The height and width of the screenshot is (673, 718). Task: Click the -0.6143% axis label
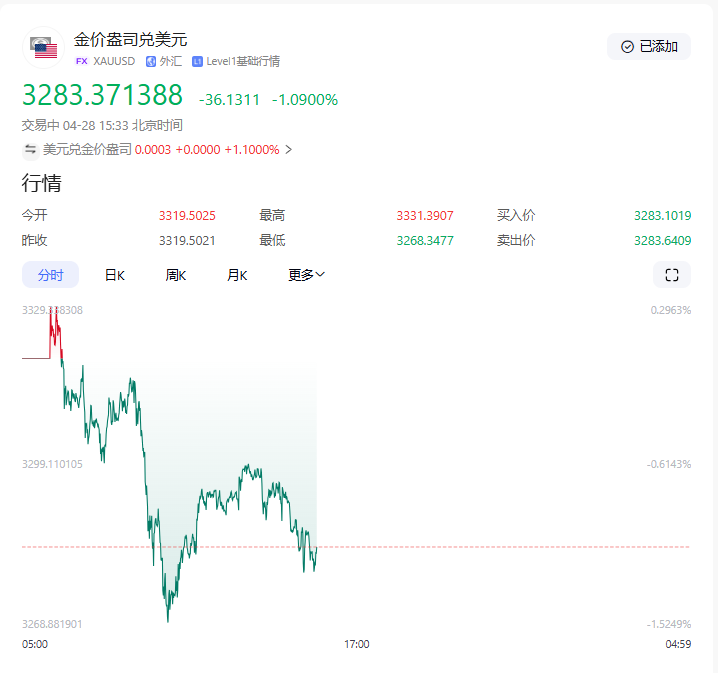(x=669, y=464)
